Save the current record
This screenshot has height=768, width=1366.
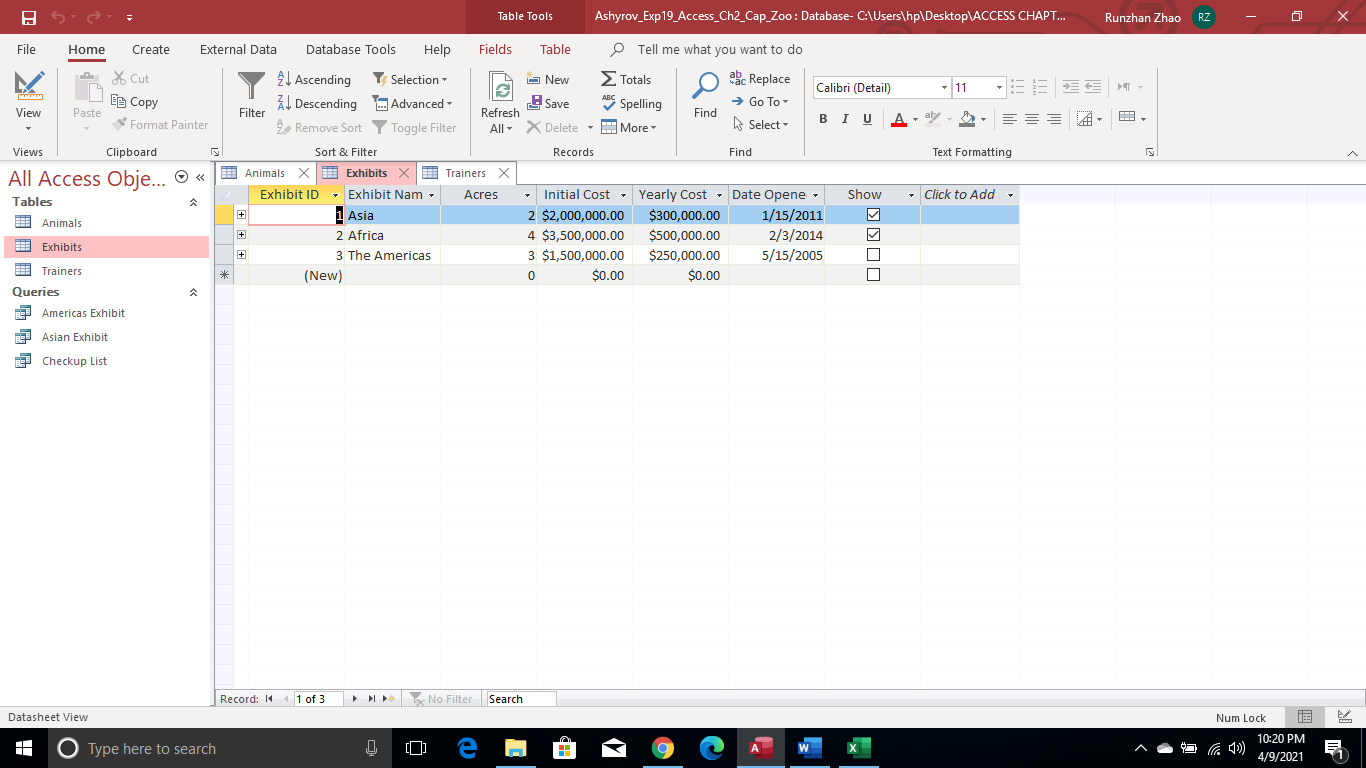[x=548, y=103]
